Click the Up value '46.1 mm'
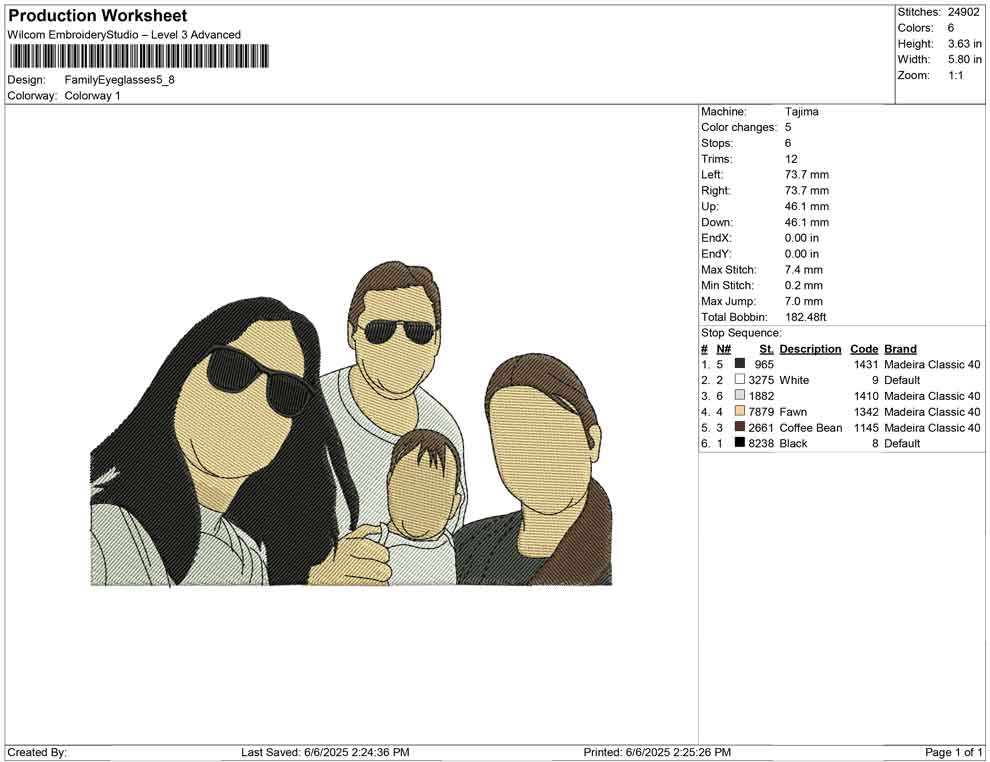 click(x=807, y=206)
